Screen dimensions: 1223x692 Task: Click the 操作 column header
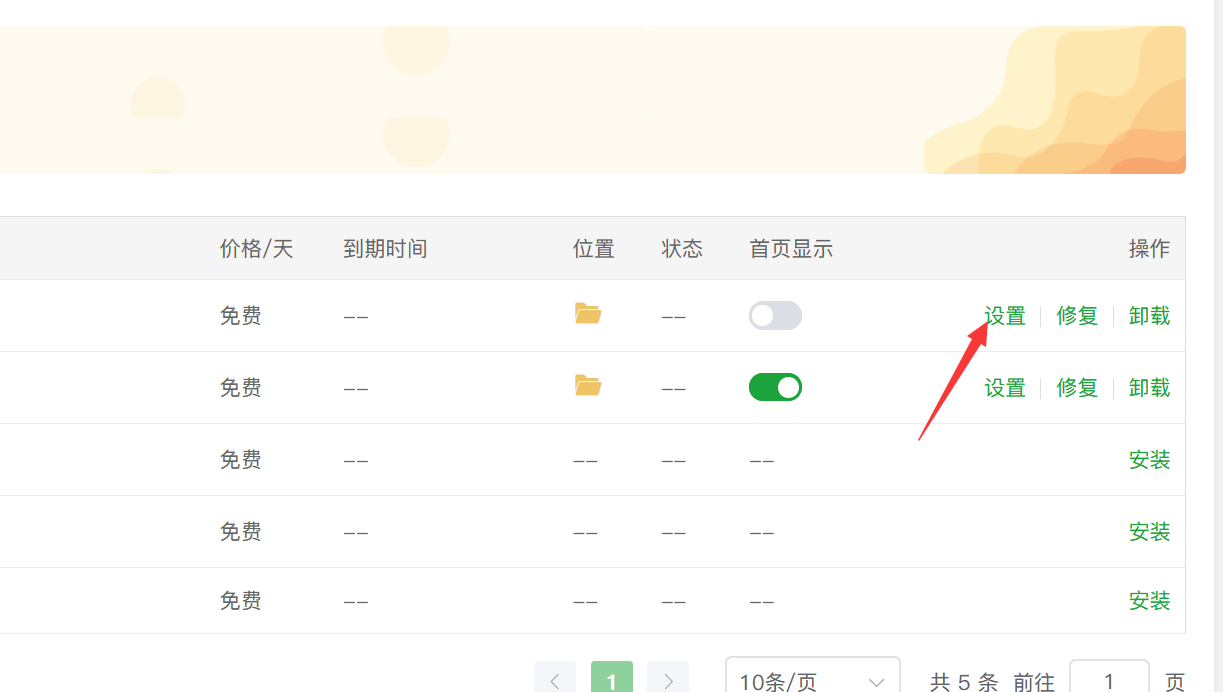1149,249
